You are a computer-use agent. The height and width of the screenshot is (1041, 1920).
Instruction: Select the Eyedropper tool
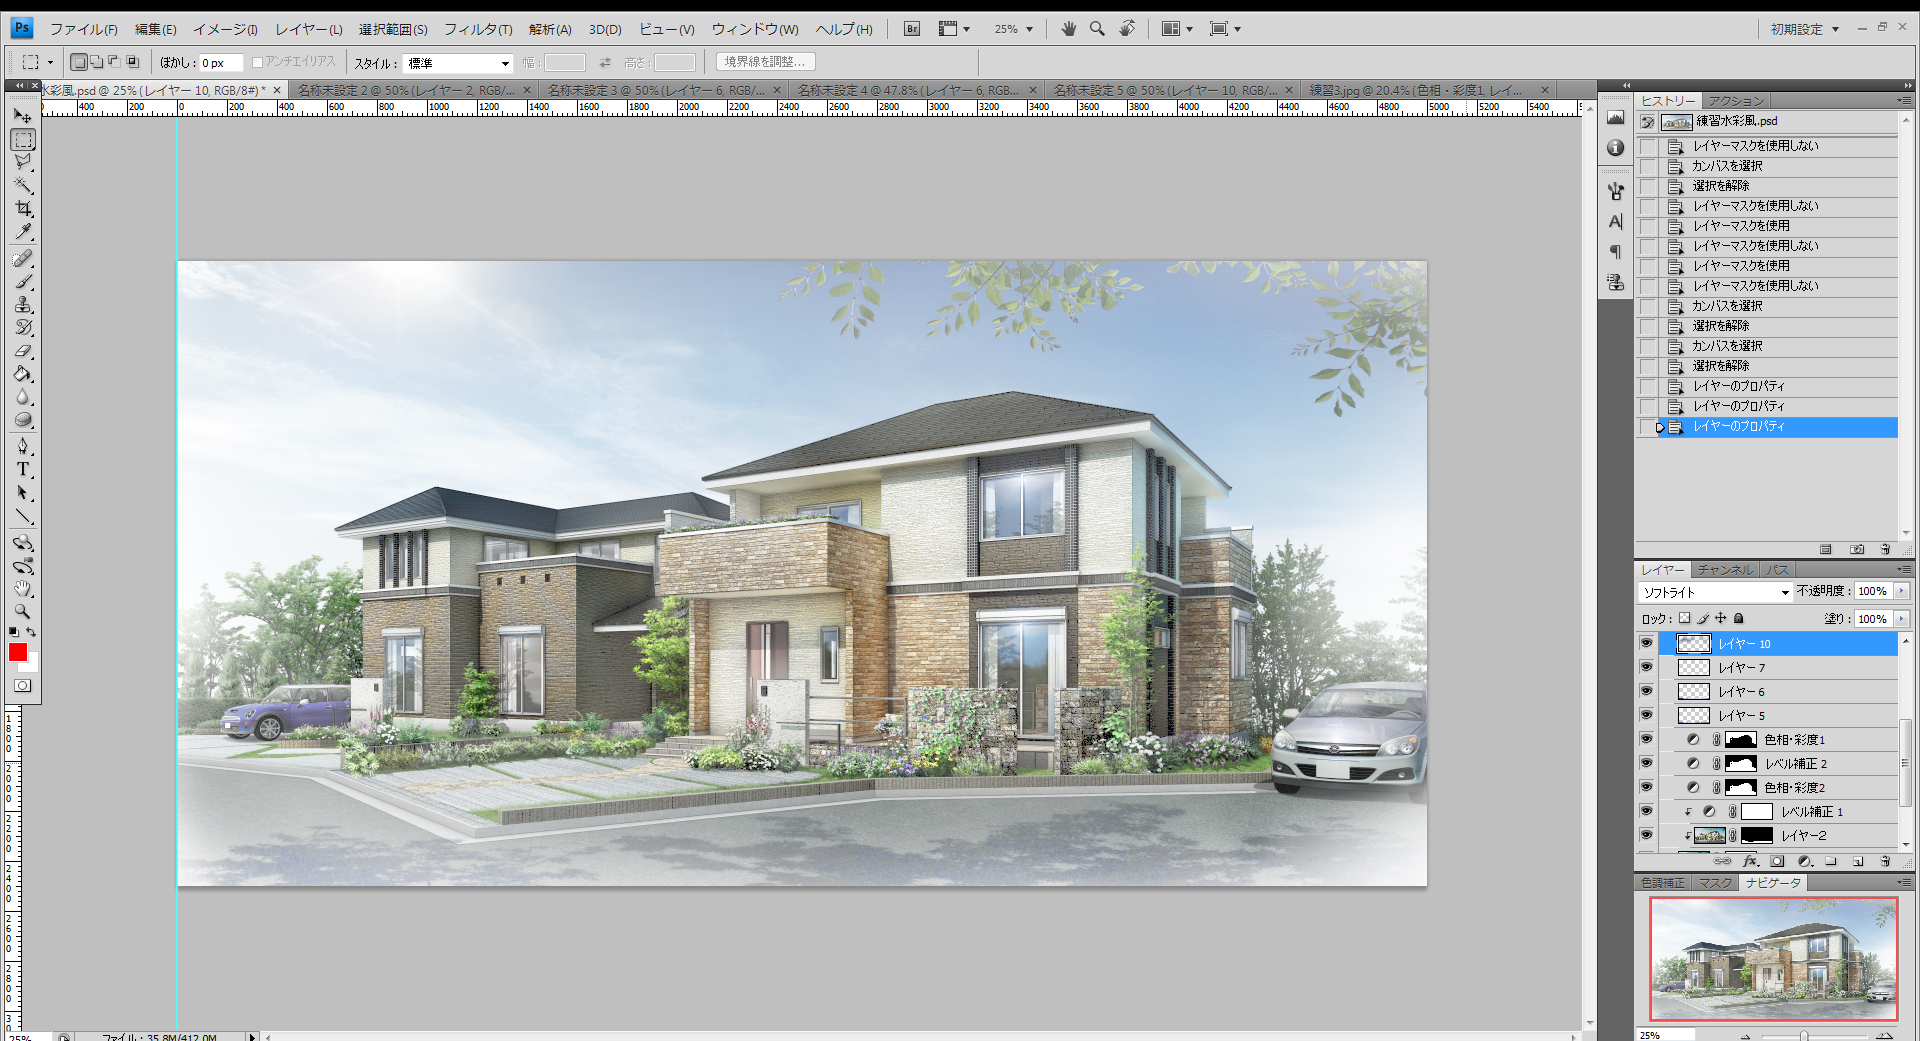23,232
